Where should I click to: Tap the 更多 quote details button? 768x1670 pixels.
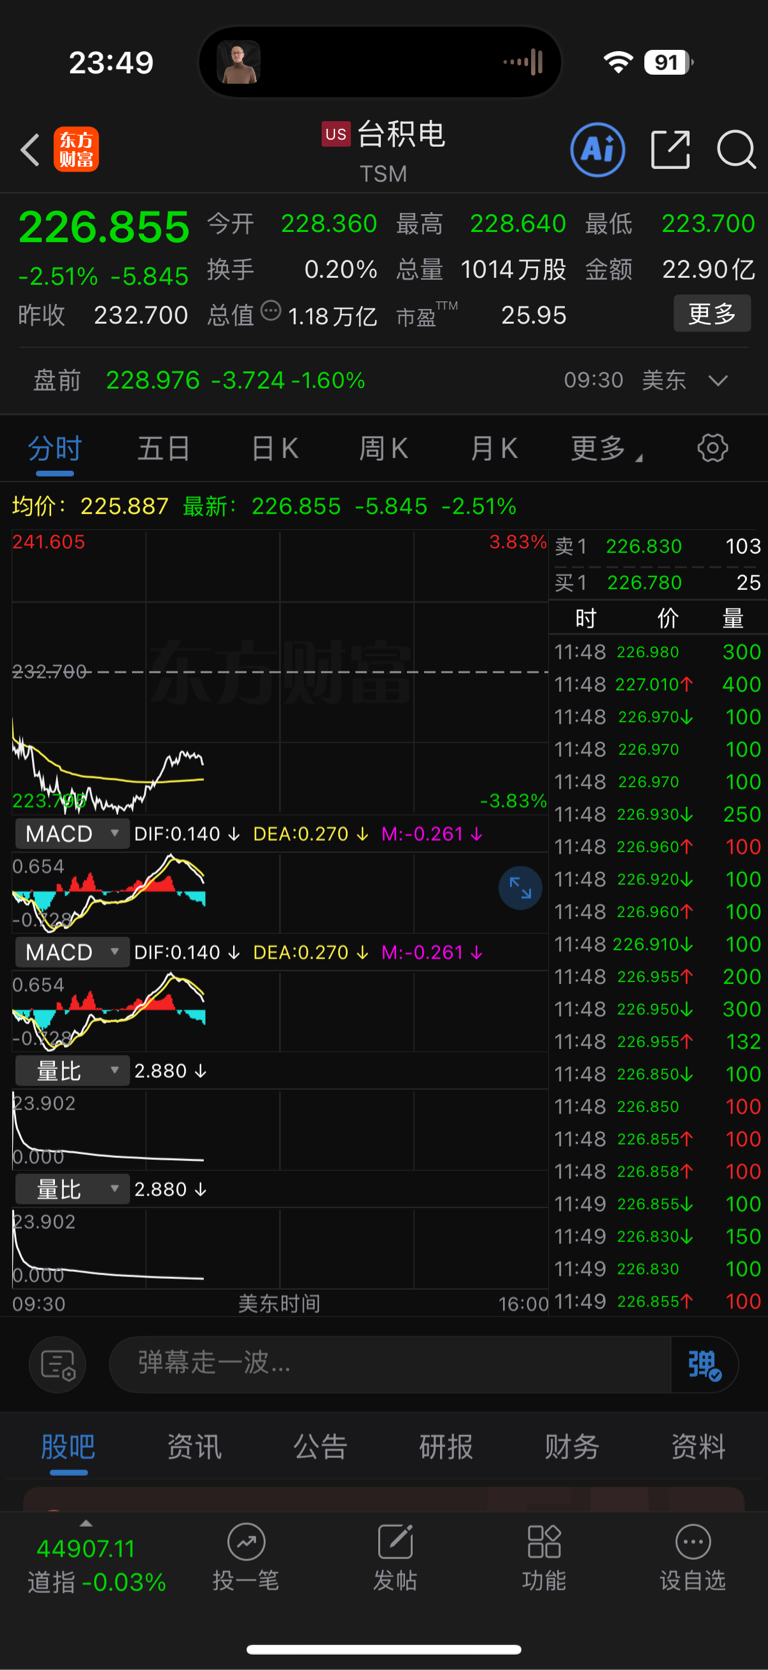712,314
